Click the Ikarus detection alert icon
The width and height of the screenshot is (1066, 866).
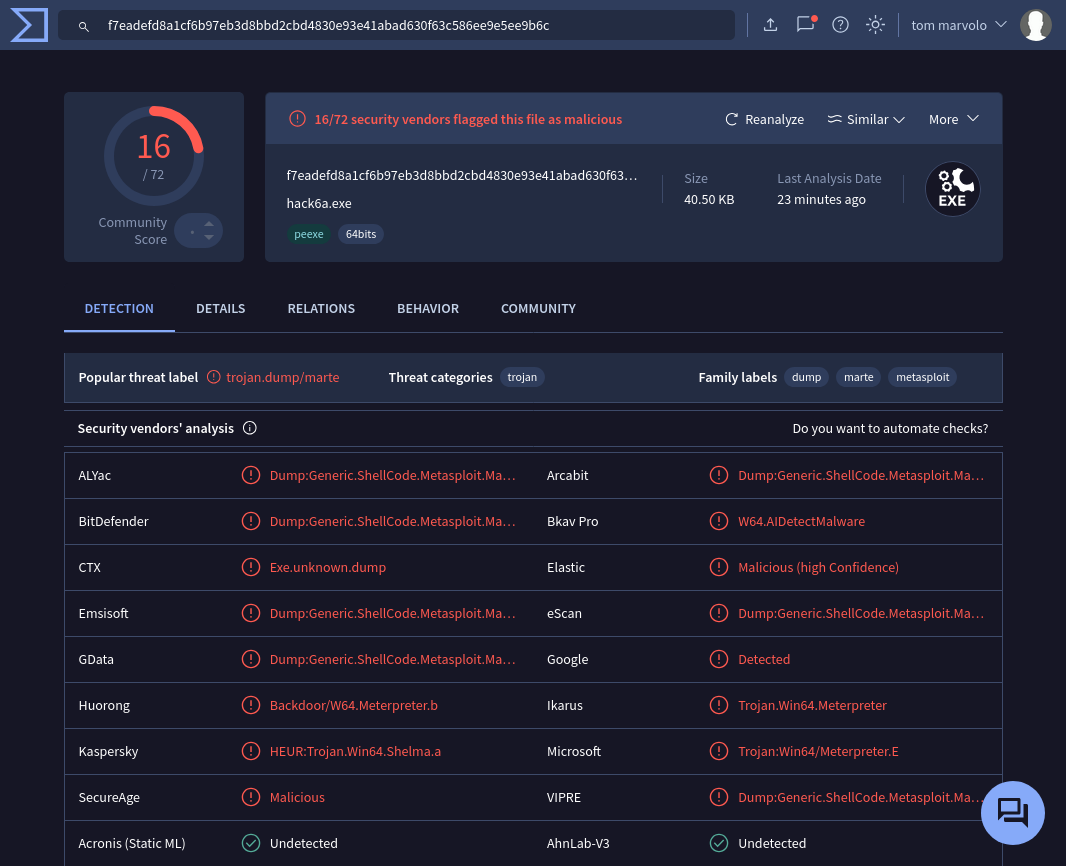click(x=719, y=705)
